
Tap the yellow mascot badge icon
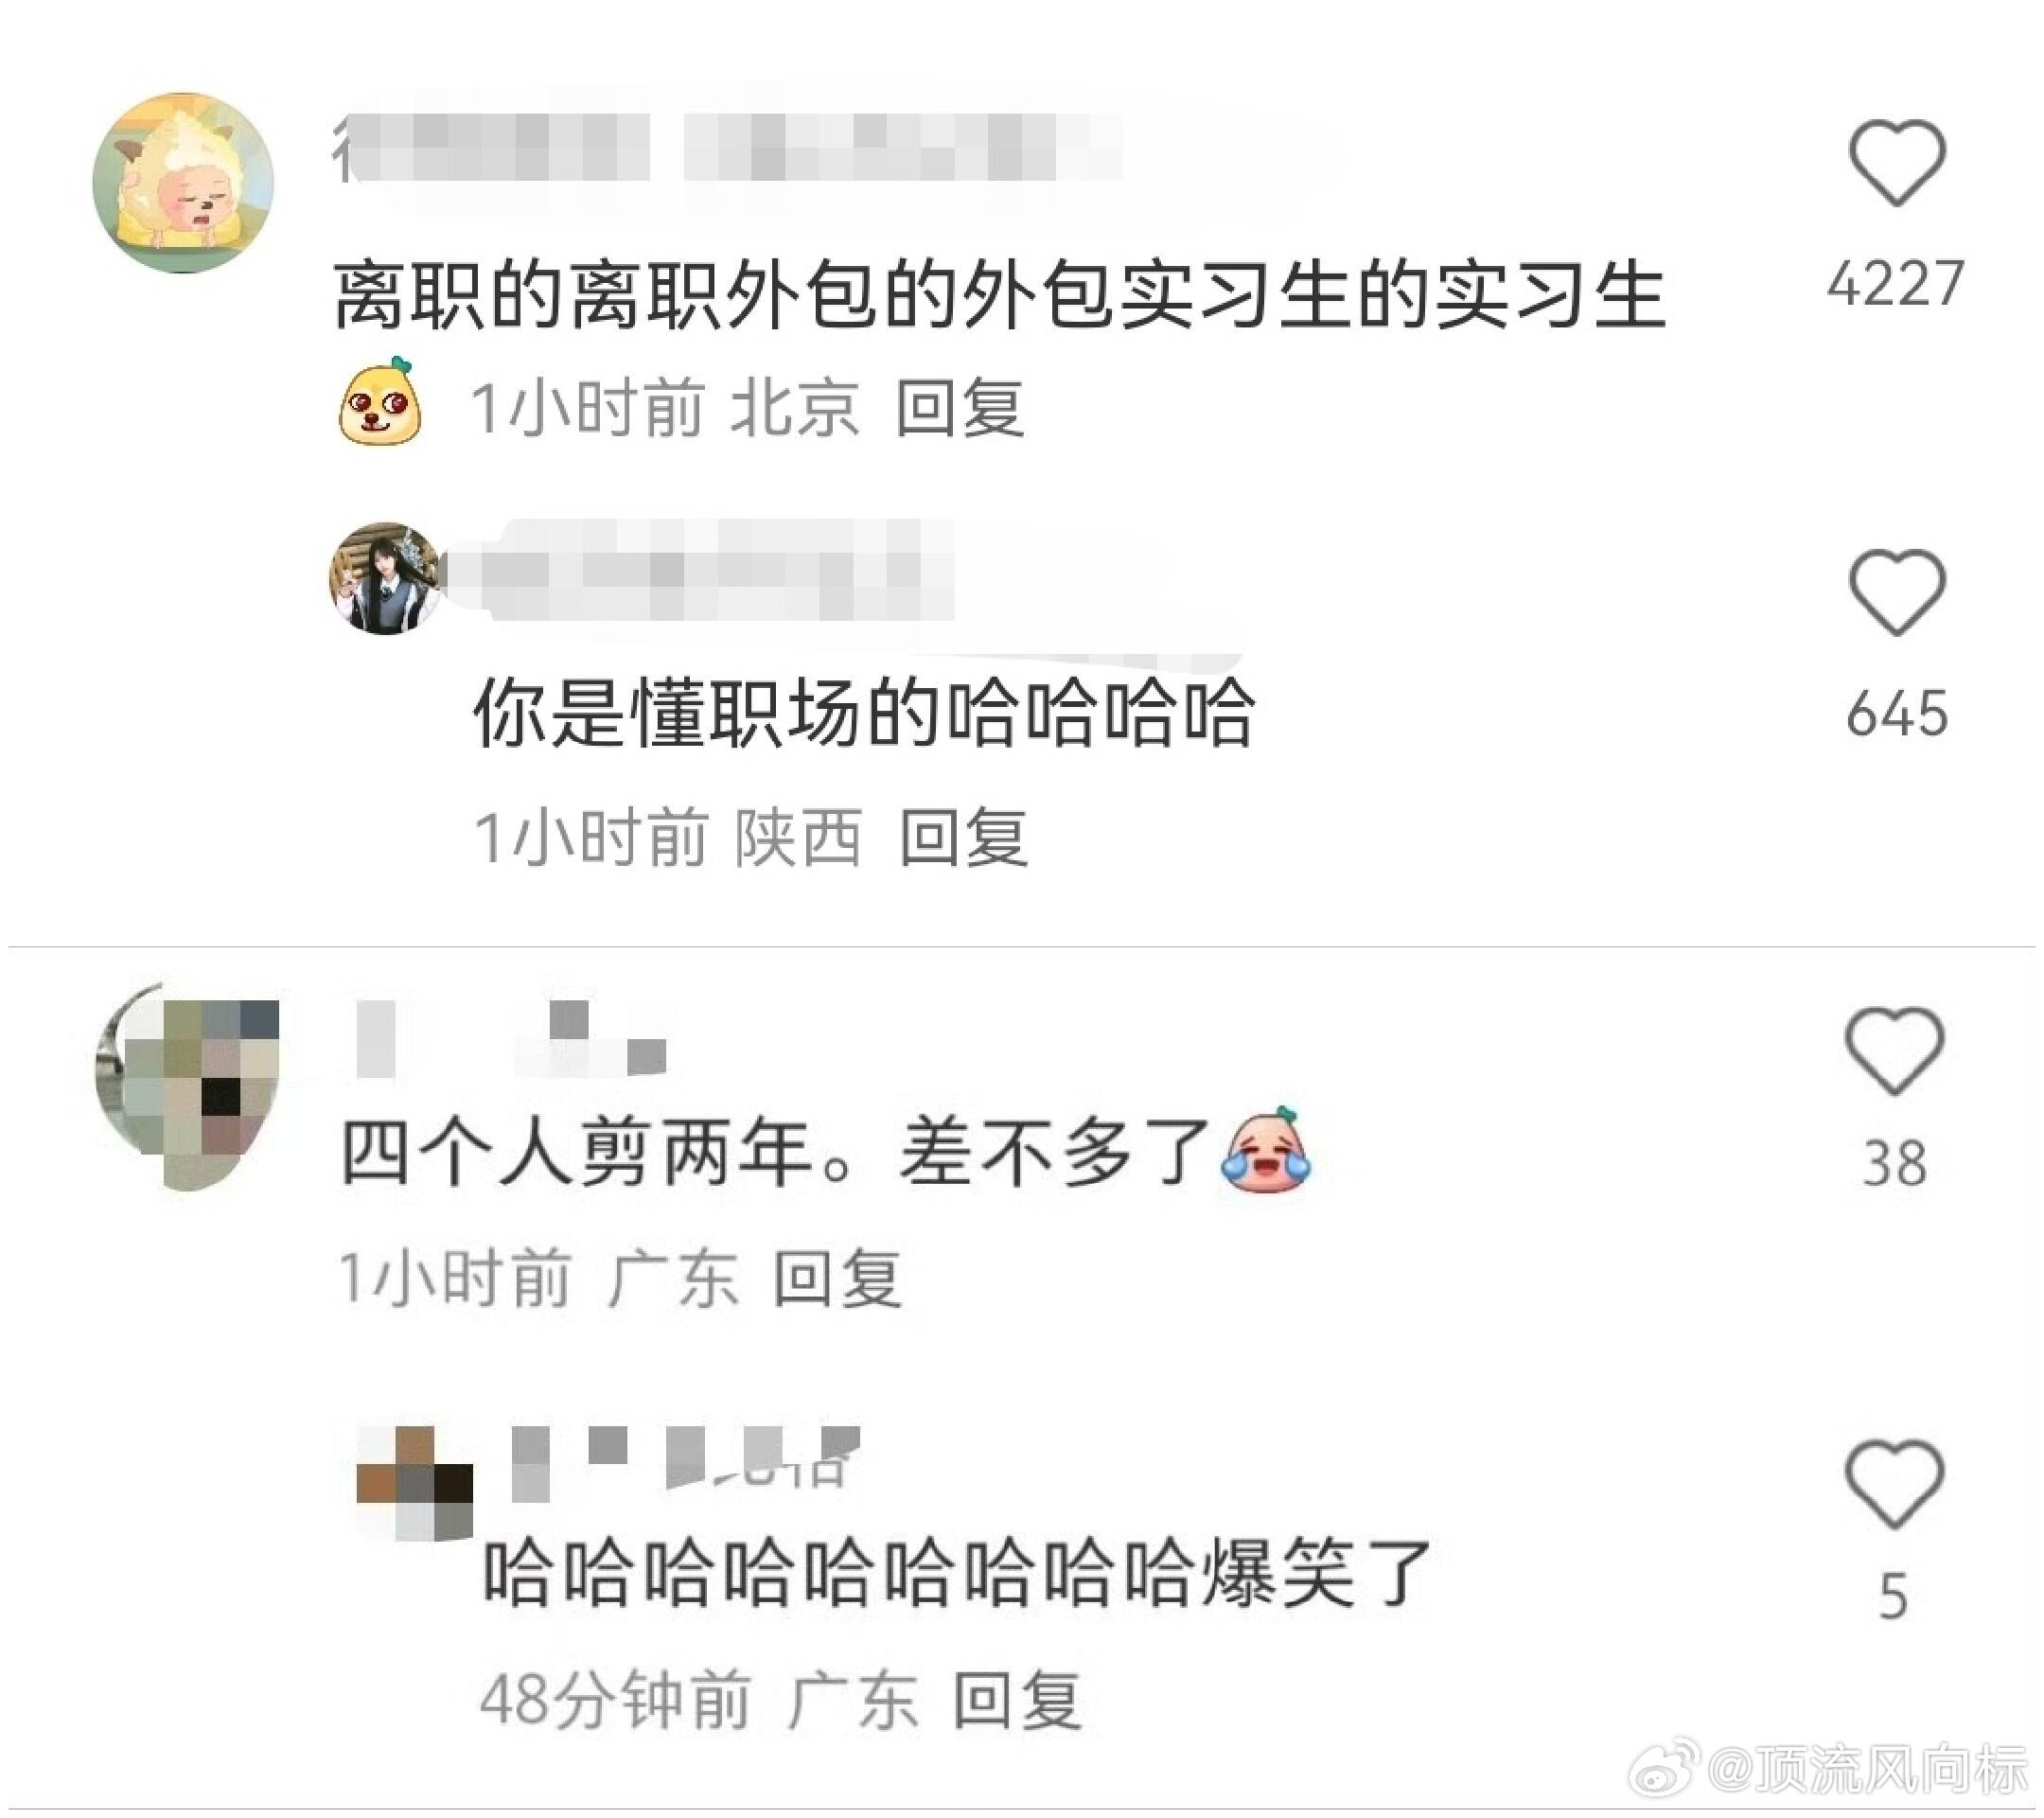[379, 400]
